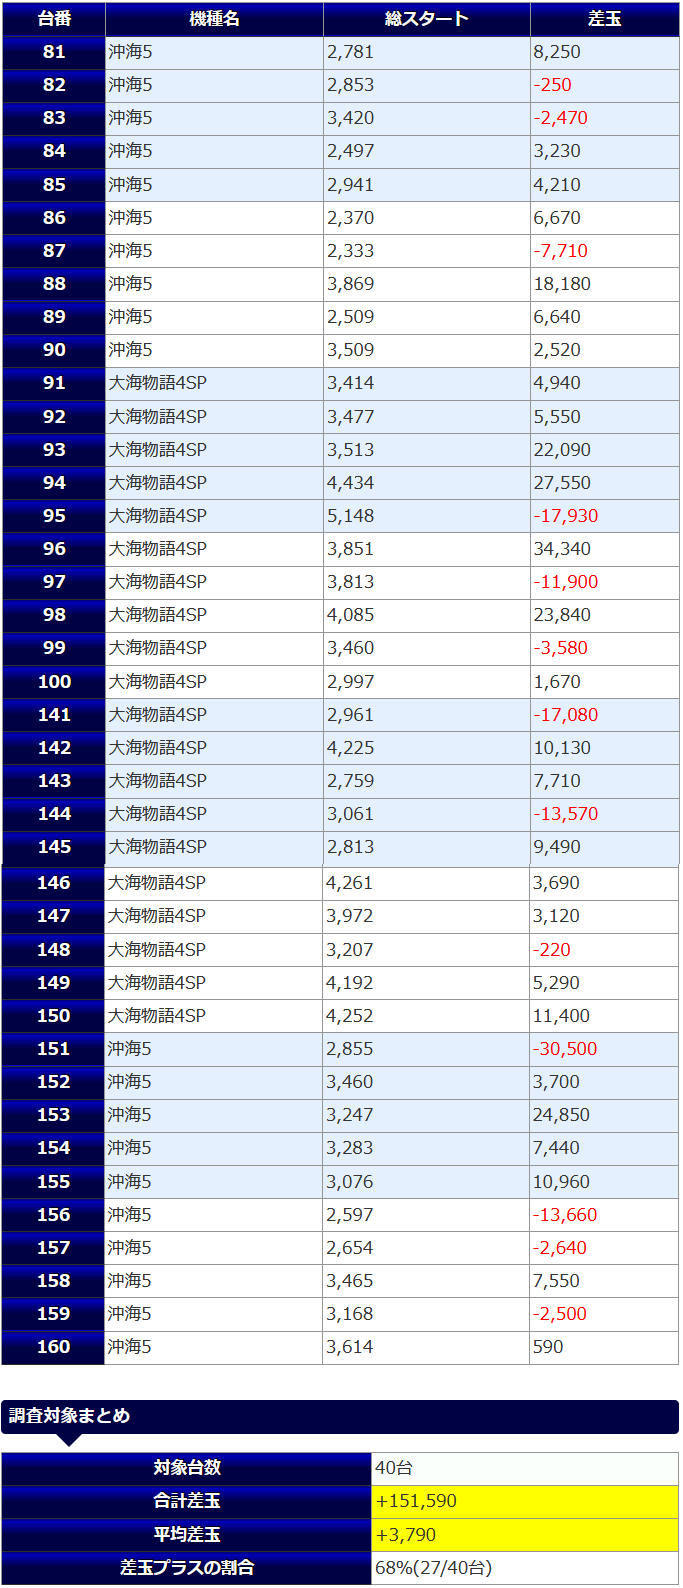Click the 台番 column header
Viewport: 683px width, 1588px height.
pyautogui.click(x=54, y=19)
